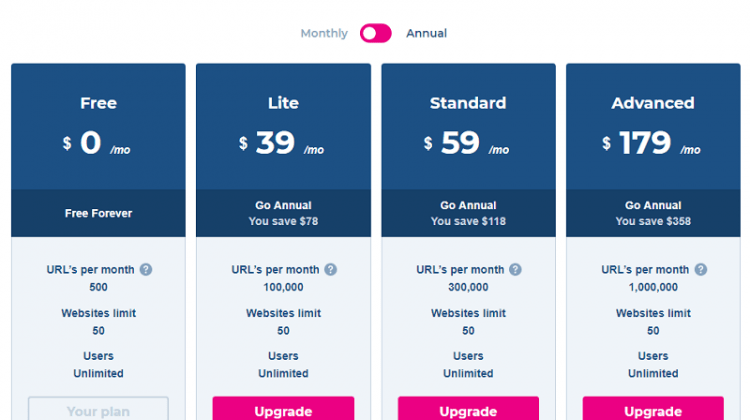Click Advanced Go Annual save $358 banner
750x420 pixels.
point(653,213)
